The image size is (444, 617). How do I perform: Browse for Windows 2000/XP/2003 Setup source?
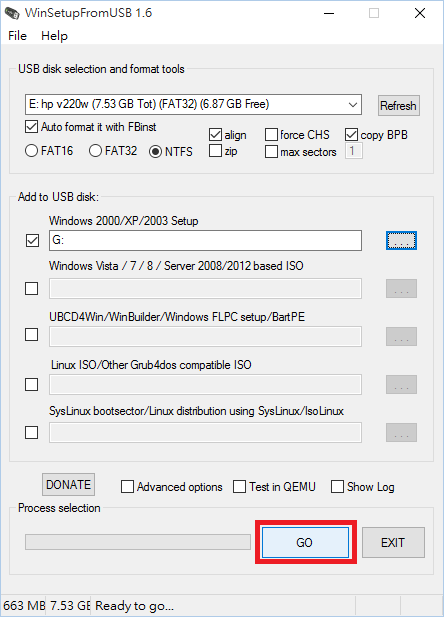pyautogui.click(x=401, y=240)
